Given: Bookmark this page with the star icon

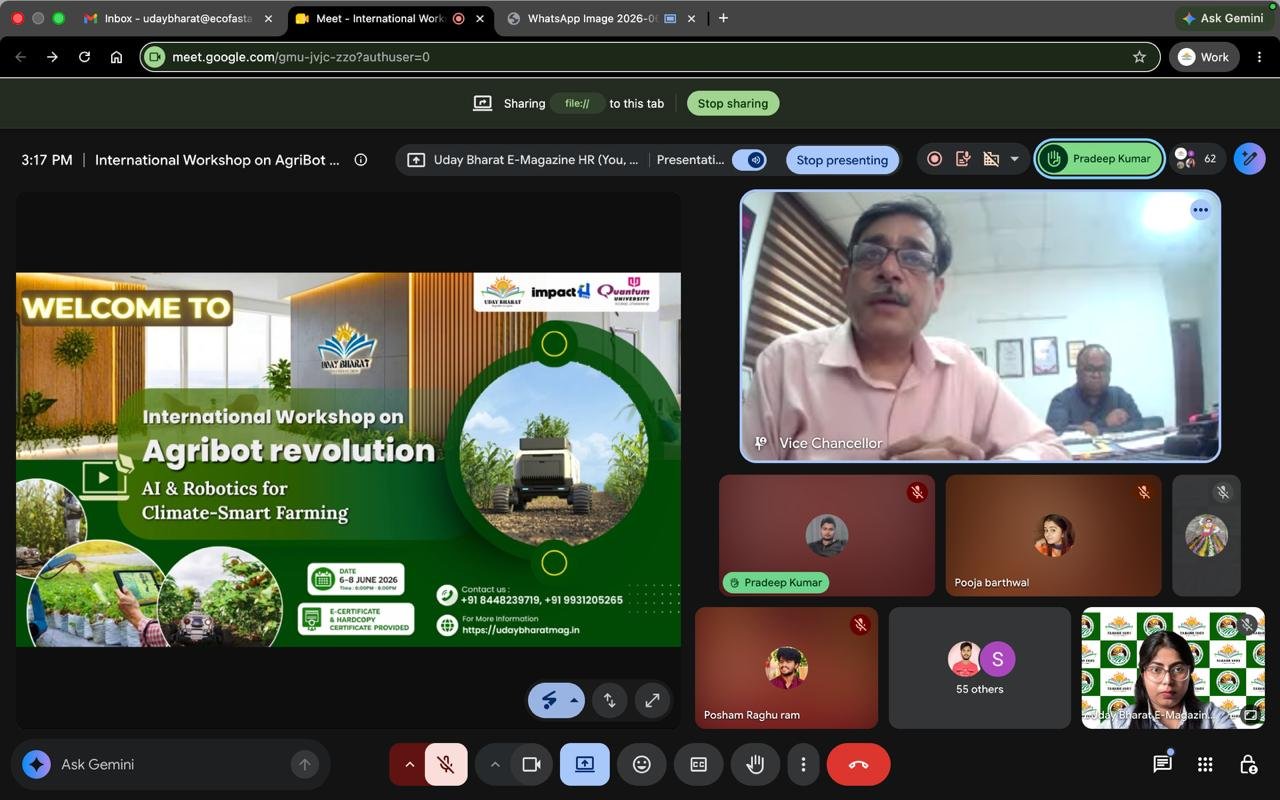Looking at the screenshot, I should click(1139, 57).
